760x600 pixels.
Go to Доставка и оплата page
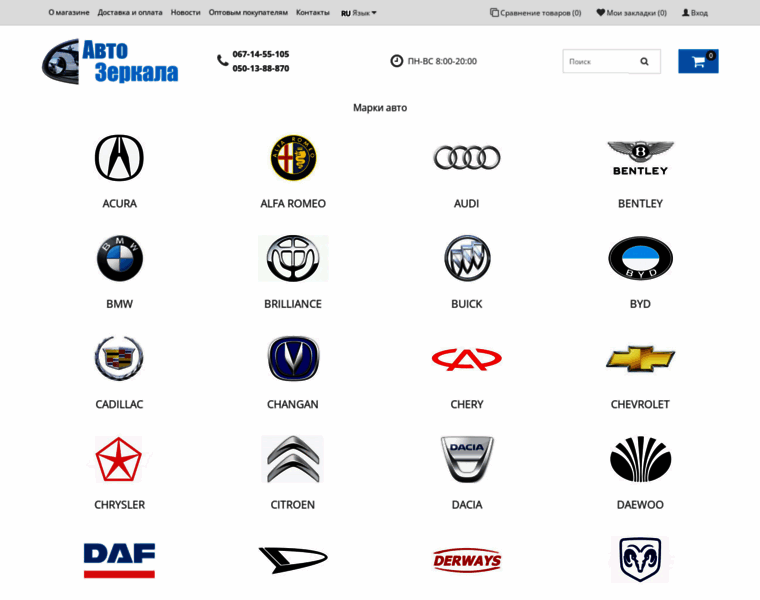coord(130,13)
